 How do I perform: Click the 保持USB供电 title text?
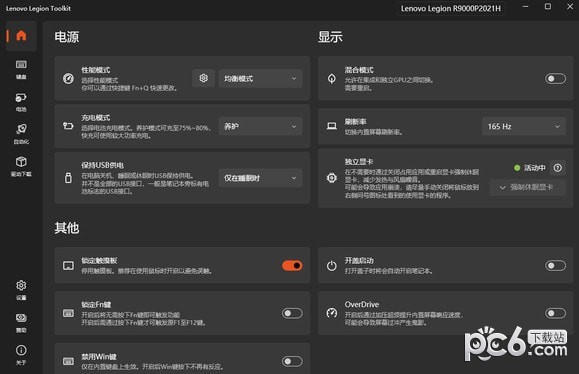pos(102,165)
